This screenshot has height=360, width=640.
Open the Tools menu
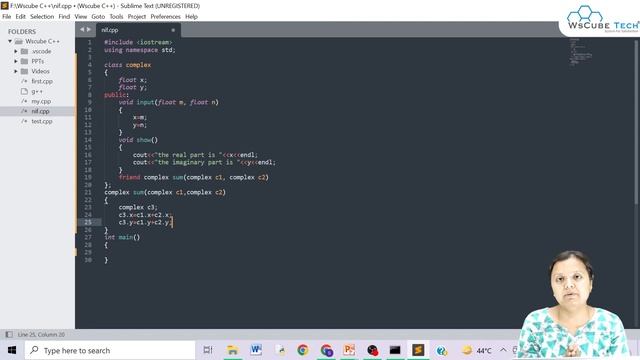[x=116, y=17]
